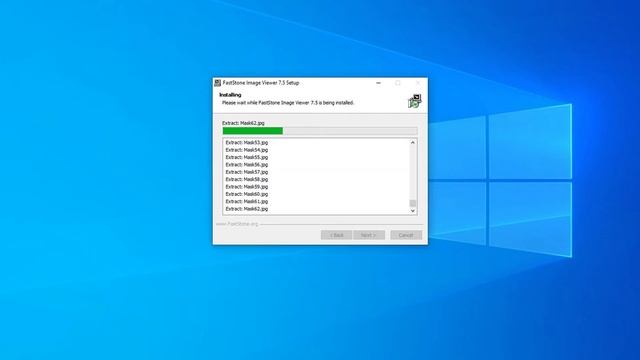Select log line Extract: Mask59.jpg
This screenshot has height=360, width=640.
247,187
